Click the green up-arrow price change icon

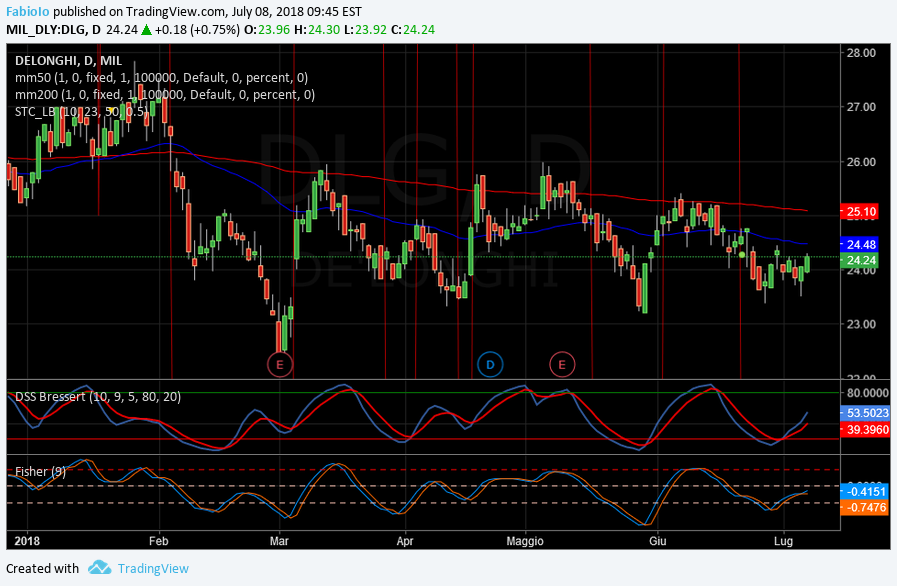click(x=146, y=30)
